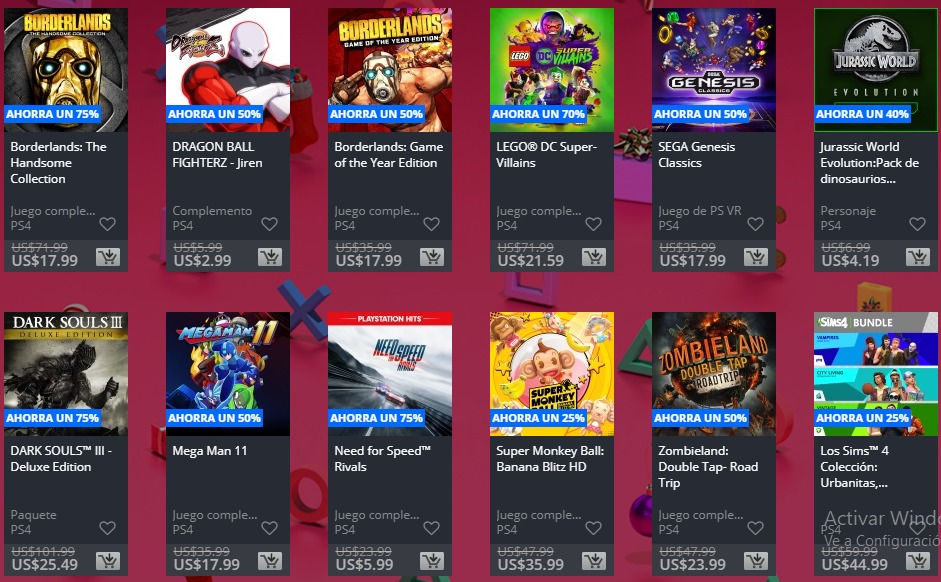Open Los Sims 4 Bundle cover image
Image resolution: width=941 pixels, height=582 pixels.
[876, 374]
